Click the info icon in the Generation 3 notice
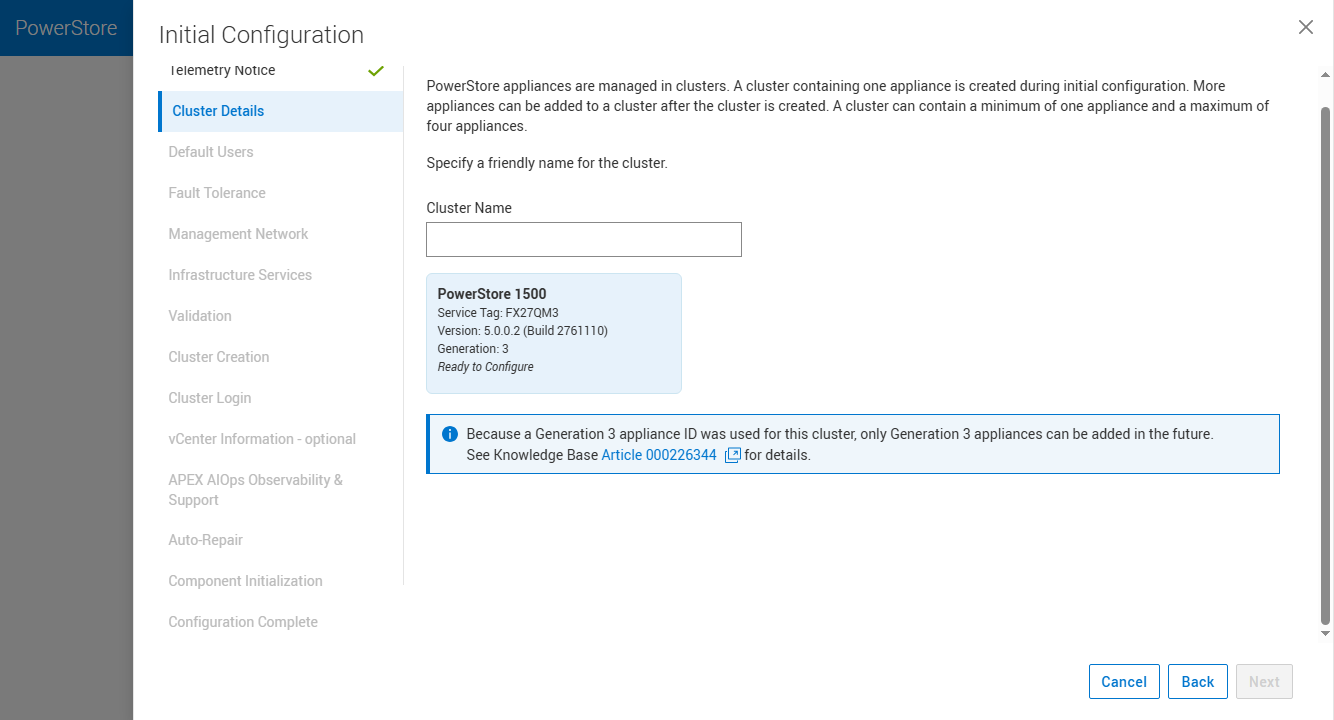 point(450,434)
